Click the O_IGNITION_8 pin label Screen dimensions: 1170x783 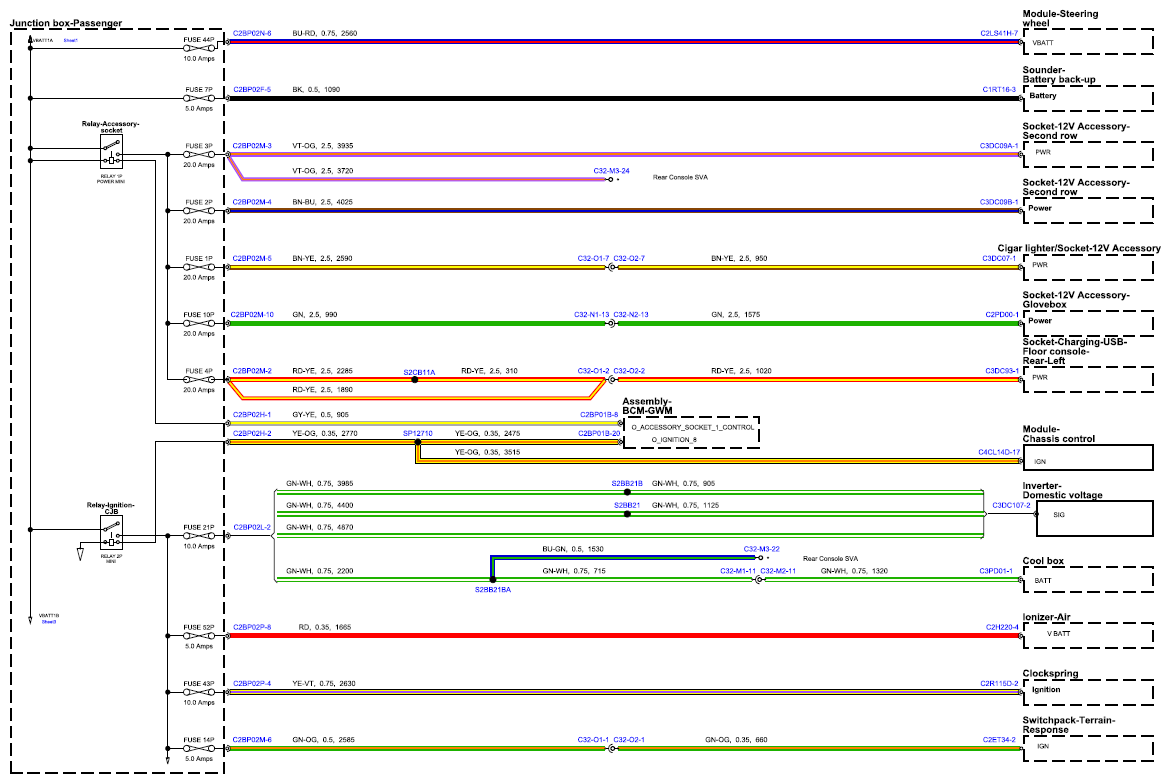coord(674,440)
